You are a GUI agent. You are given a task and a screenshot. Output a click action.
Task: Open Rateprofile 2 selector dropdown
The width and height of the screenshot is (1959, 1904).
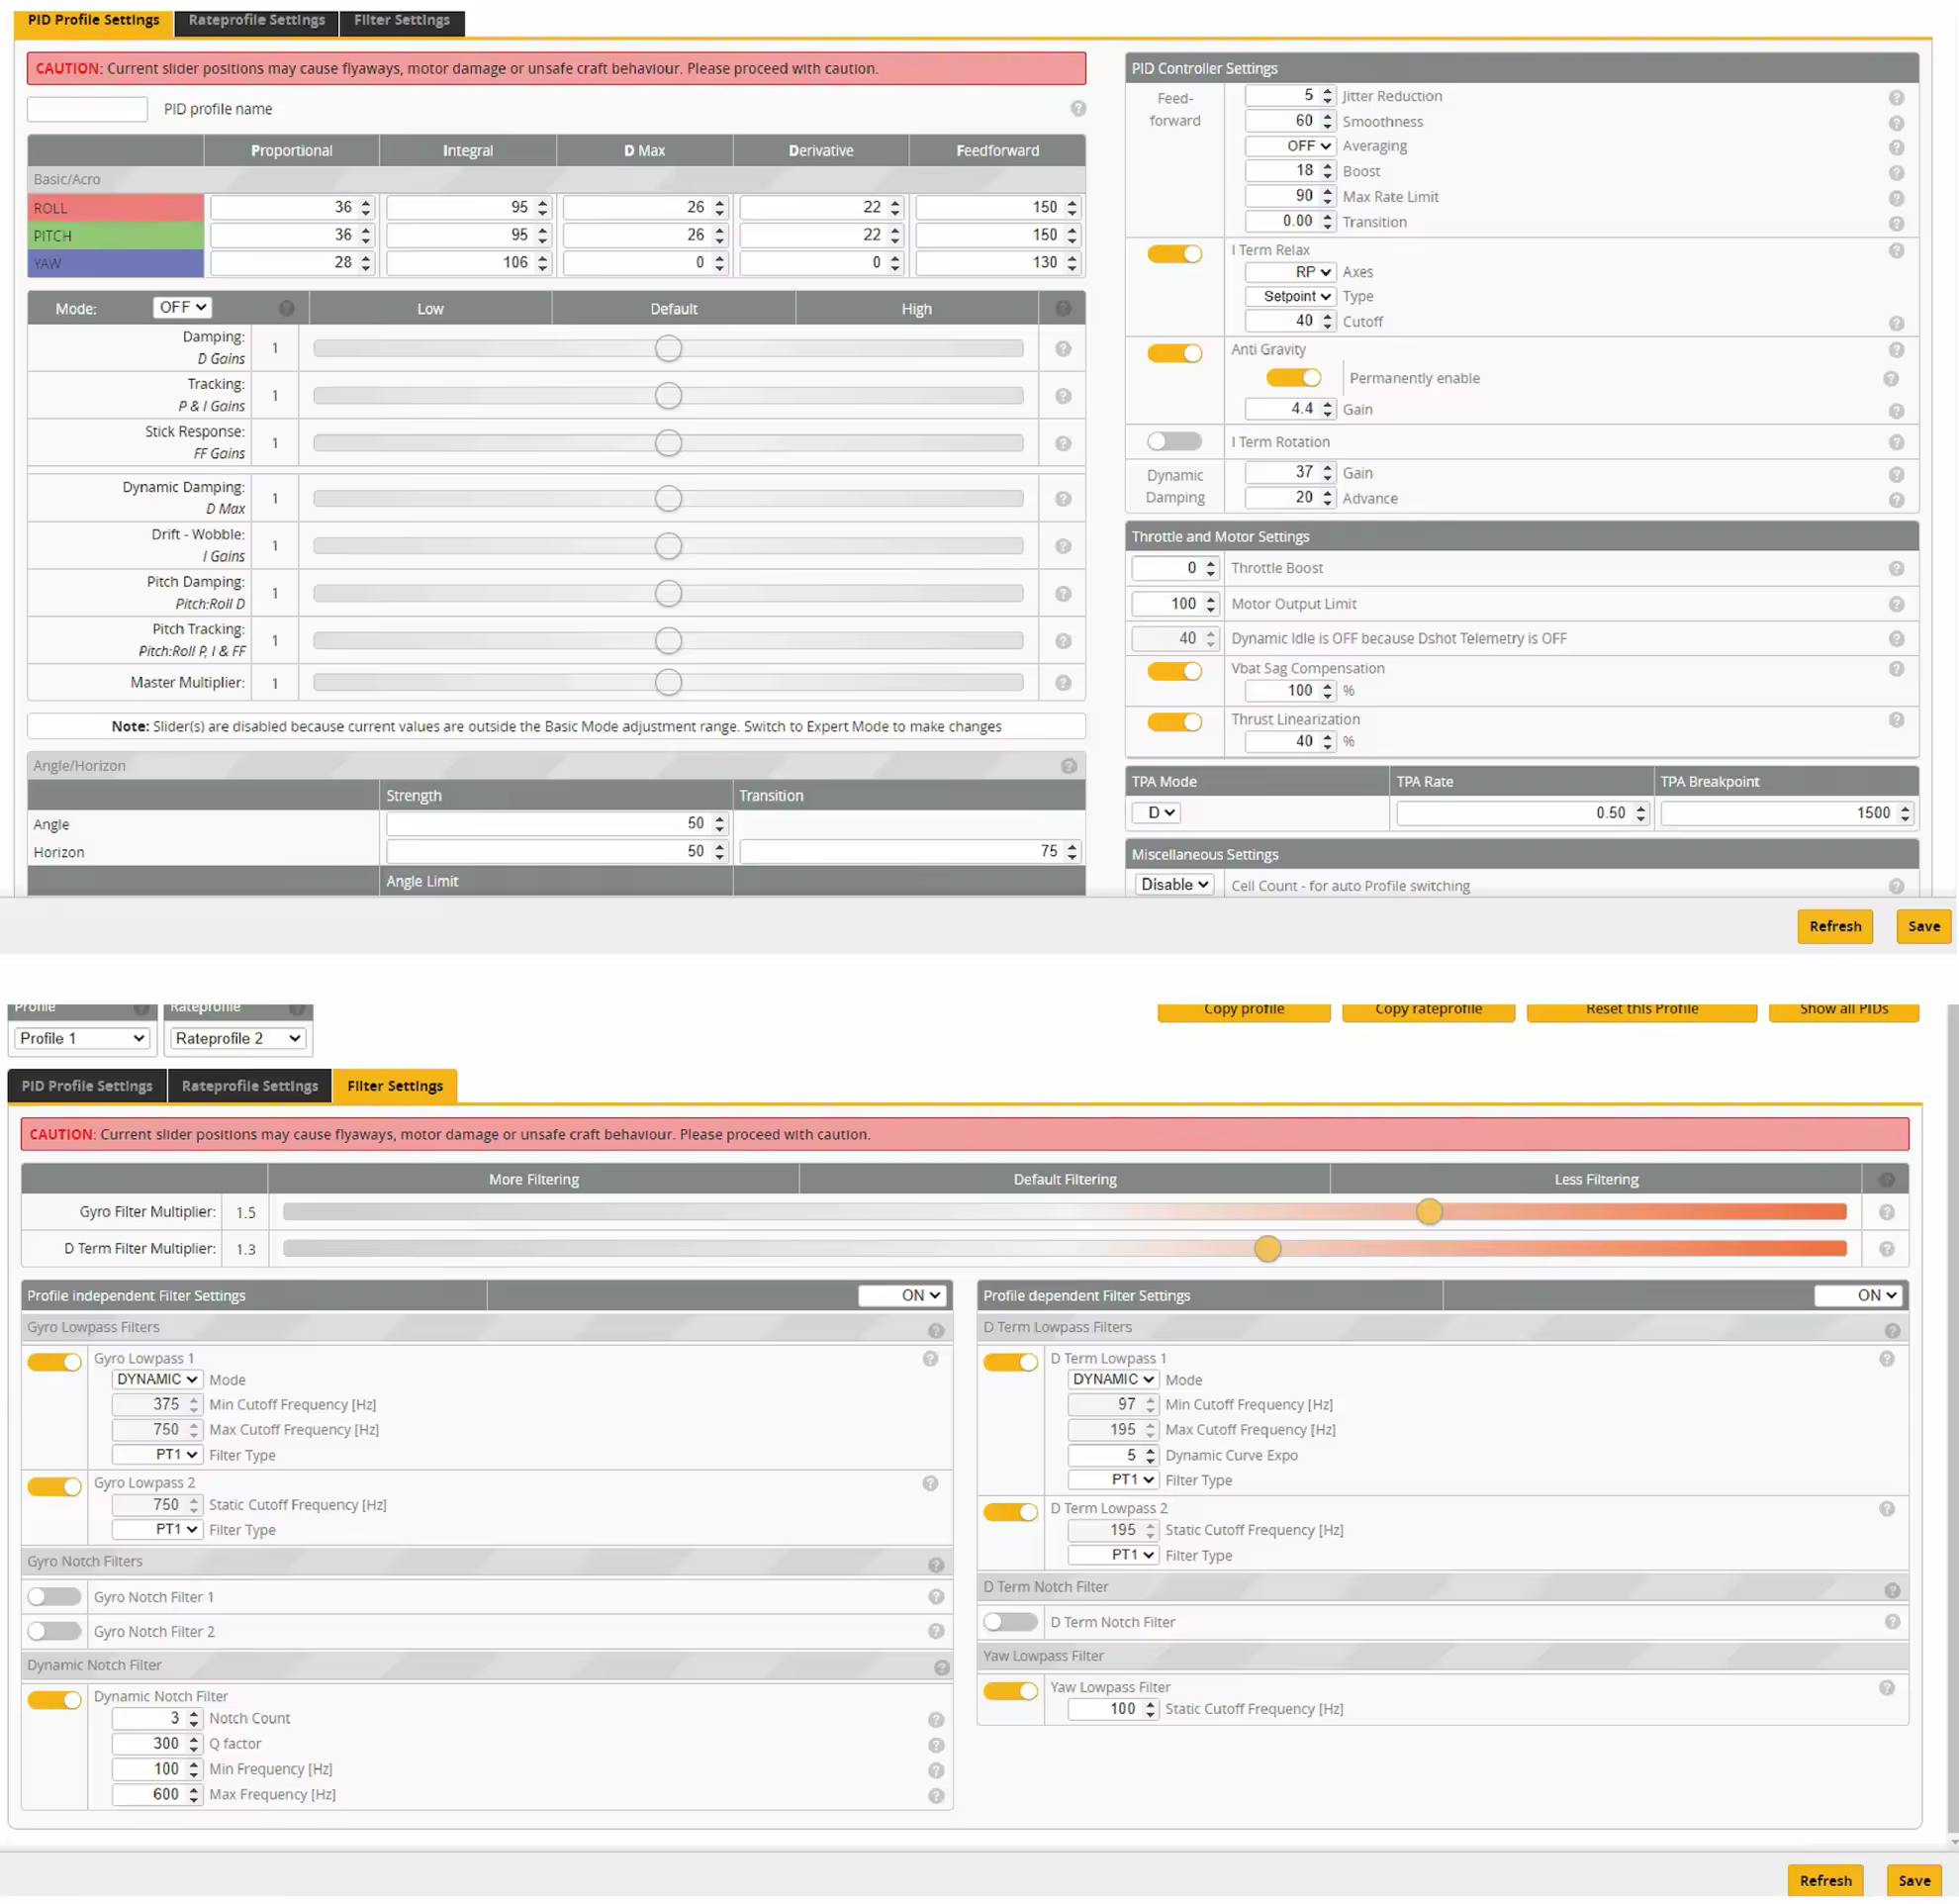coord(237,1038)
